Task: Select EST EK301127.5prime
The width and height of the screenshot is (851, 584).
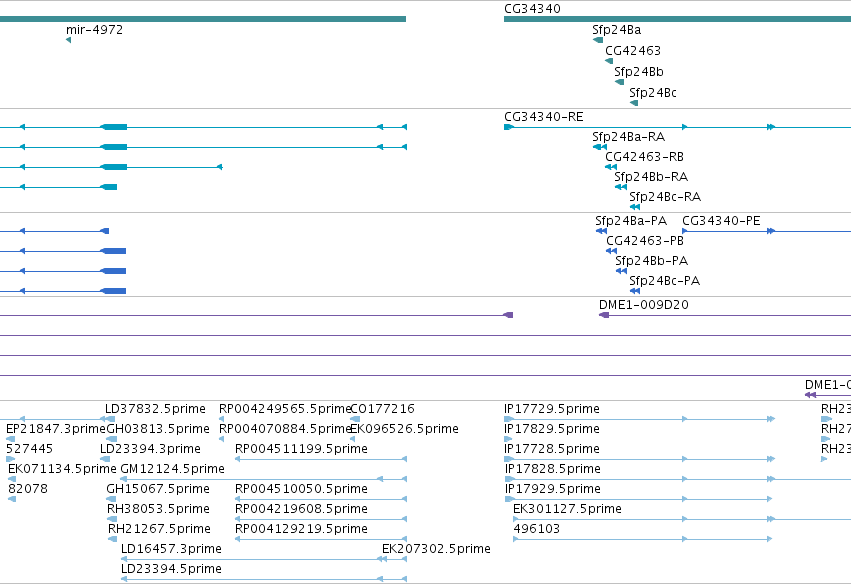Action: tap(567, 509)
